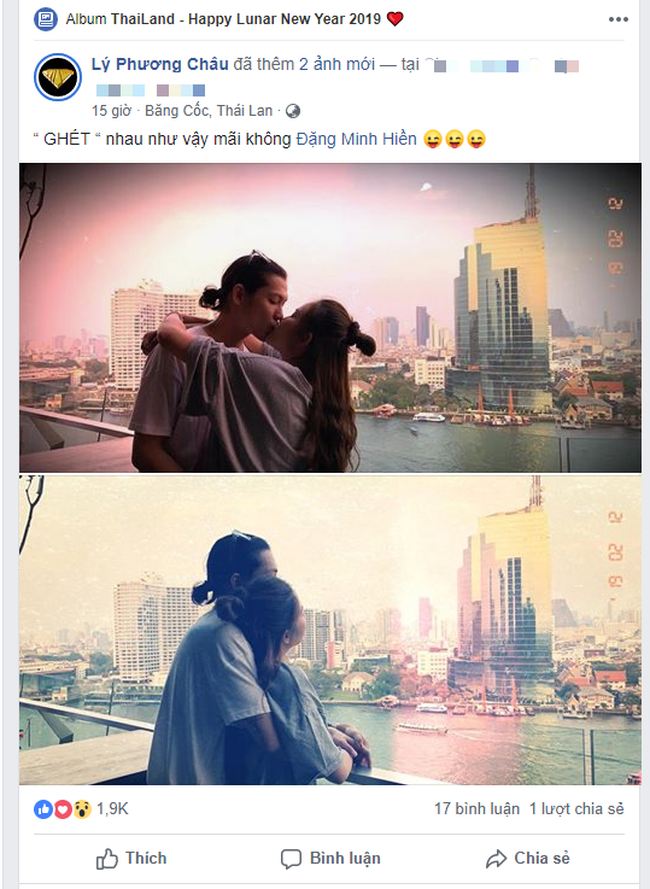Open Lý Phương Châu's profile picture
Image resolution: width=650 pixels, height=889 pixels.
[58, 77]
